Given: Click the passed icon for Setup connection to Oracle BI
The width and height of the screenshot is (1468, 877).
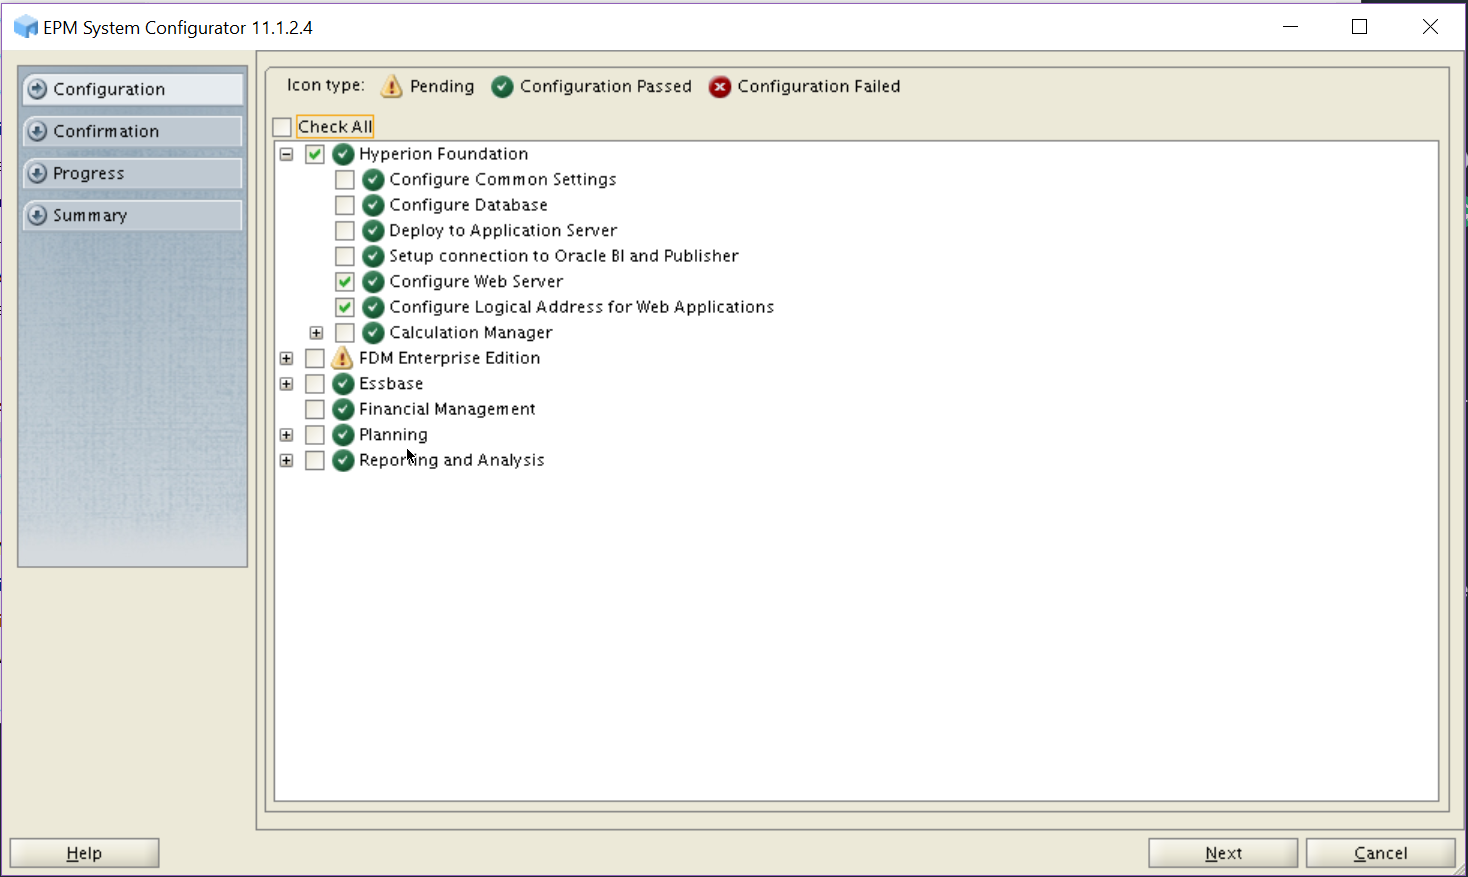Looking at the screenshot, I should (373, 256).
